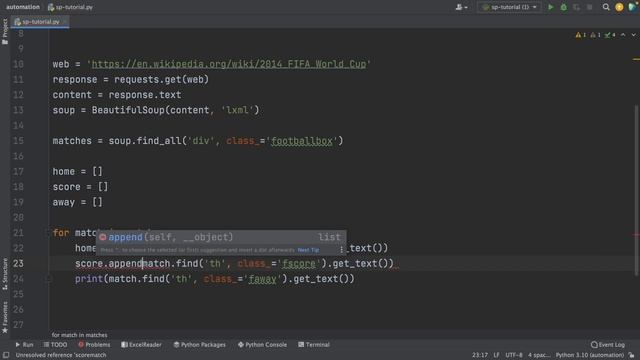Close the sp-tutorial.py editor tab
The height and width of the screenshot is (360, 640).
[x=64, y=22]
